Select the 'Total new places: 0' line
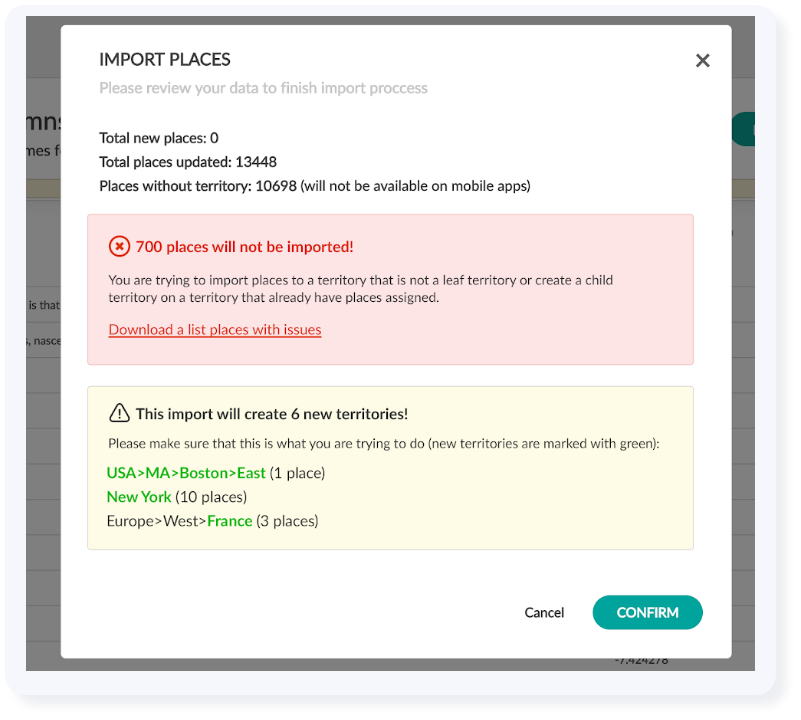Image resolution: width=801 pixels, height=720 pixels. 159,138
